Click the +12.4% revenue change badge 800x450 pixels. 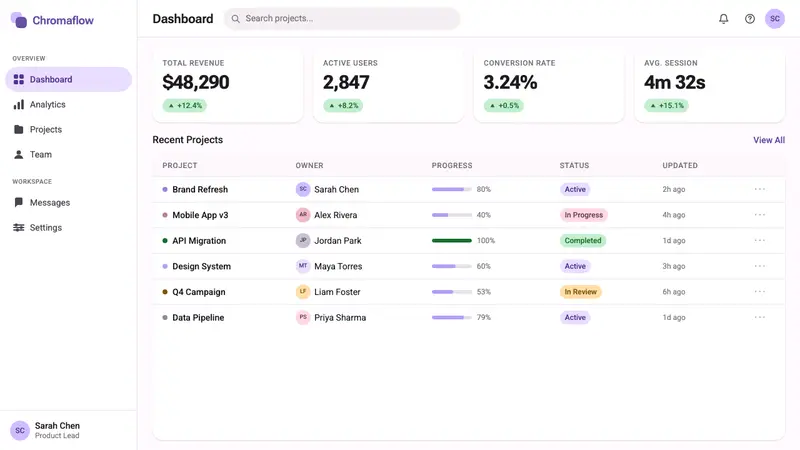[x=185, y=106]
